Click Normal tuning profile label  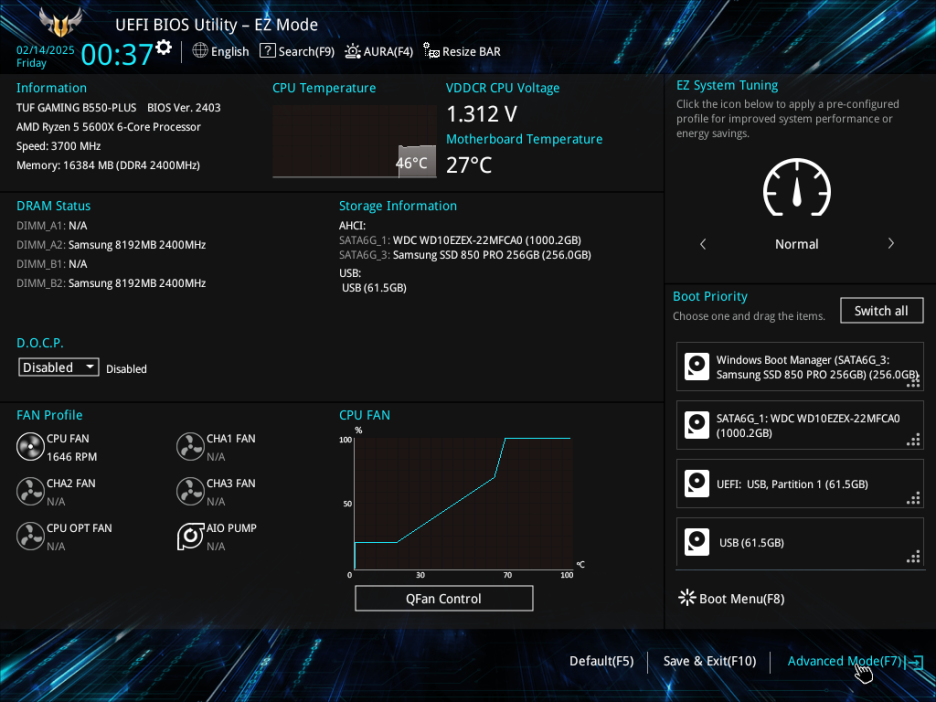coord(796,244)
